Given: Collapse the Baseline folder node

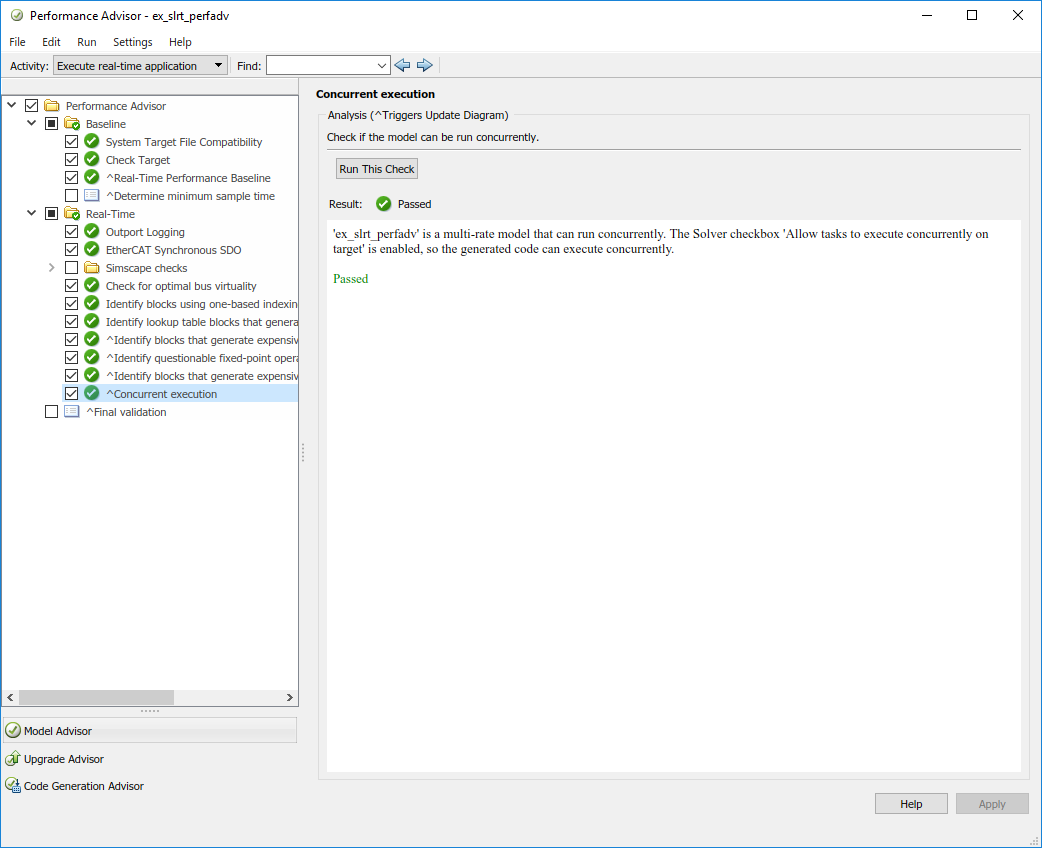Looking at the screenshot, I should point(31,123).
